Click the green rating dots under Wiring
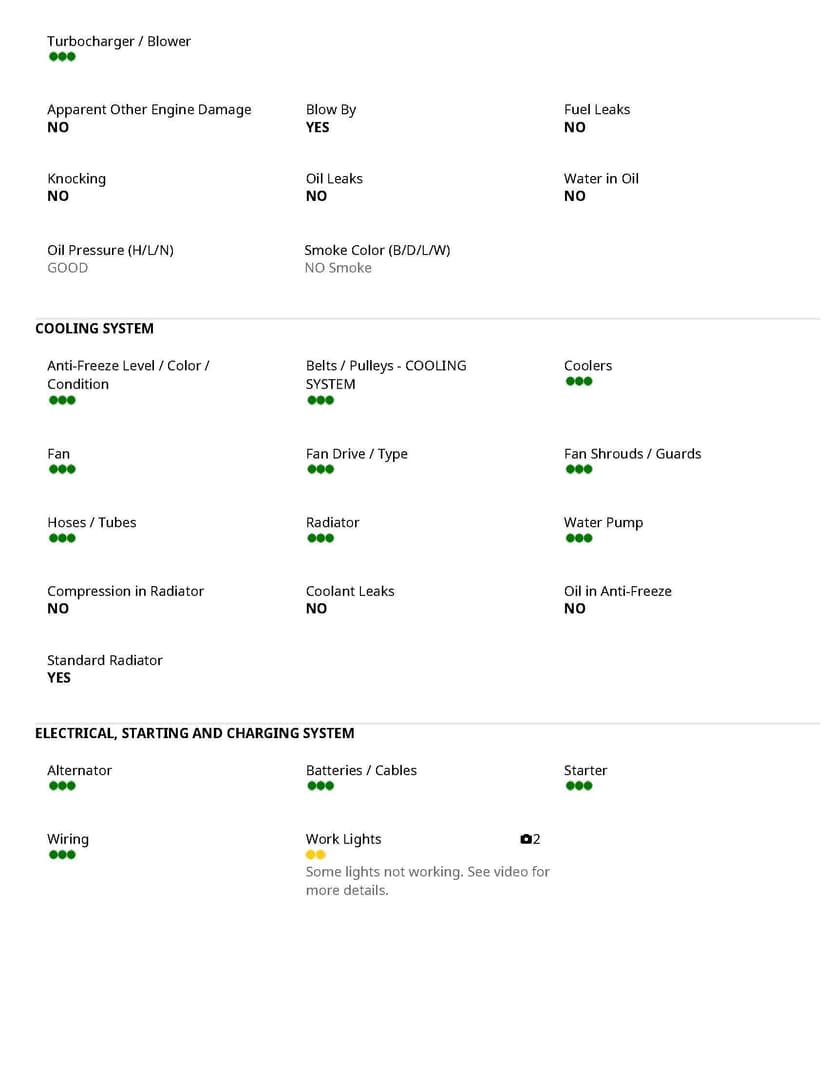The width and height of the screenshot is (828, 1072). 62,855
